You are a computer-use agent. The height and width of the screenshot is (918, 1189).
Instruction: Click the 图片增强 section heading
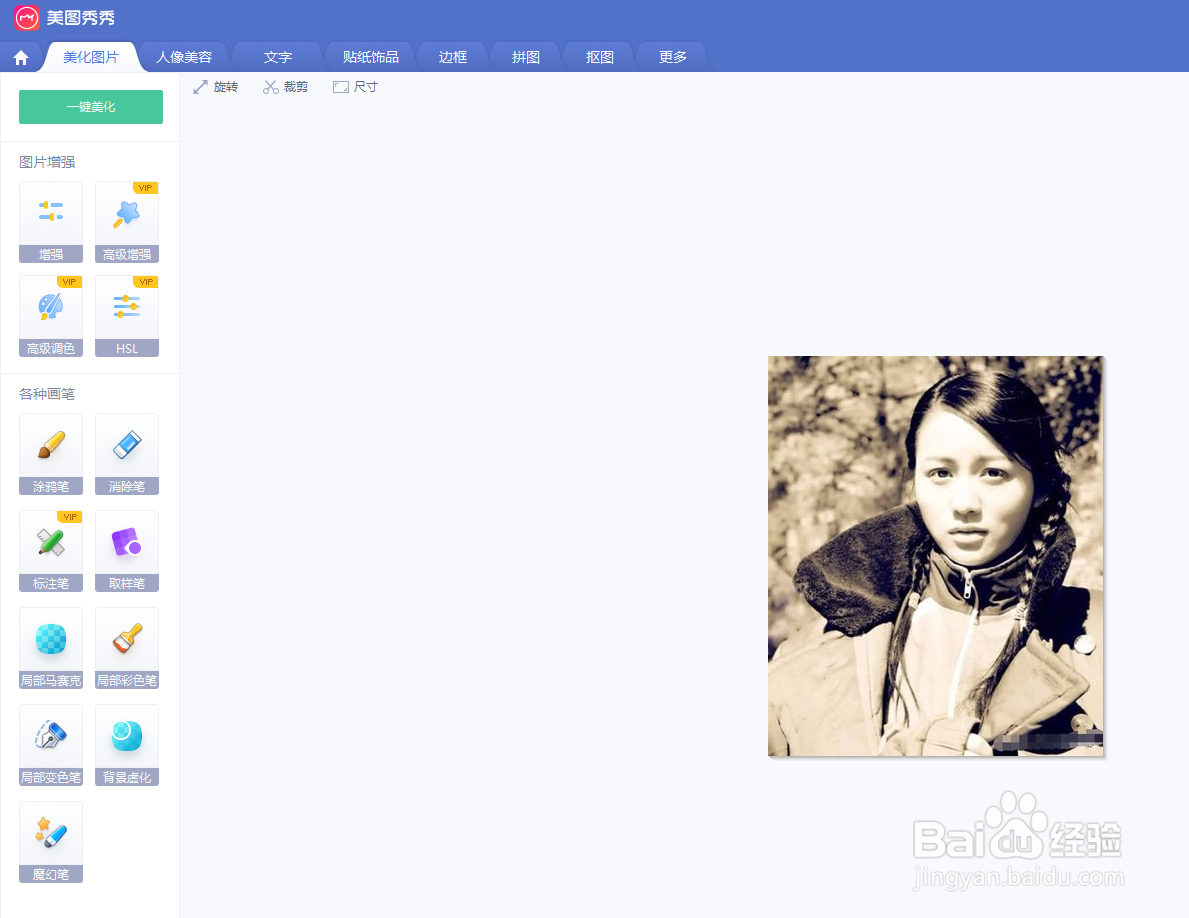click(47, 162)
